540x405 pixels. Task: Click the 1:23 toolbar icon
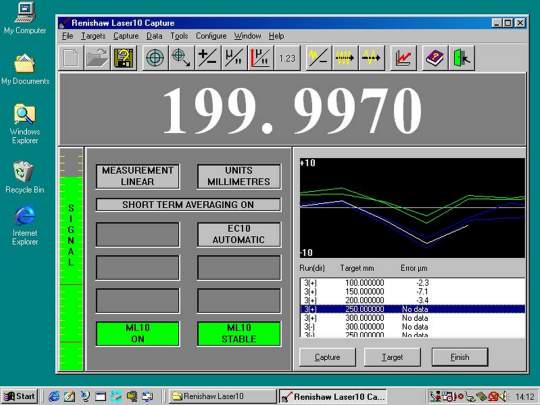point(287,58)
